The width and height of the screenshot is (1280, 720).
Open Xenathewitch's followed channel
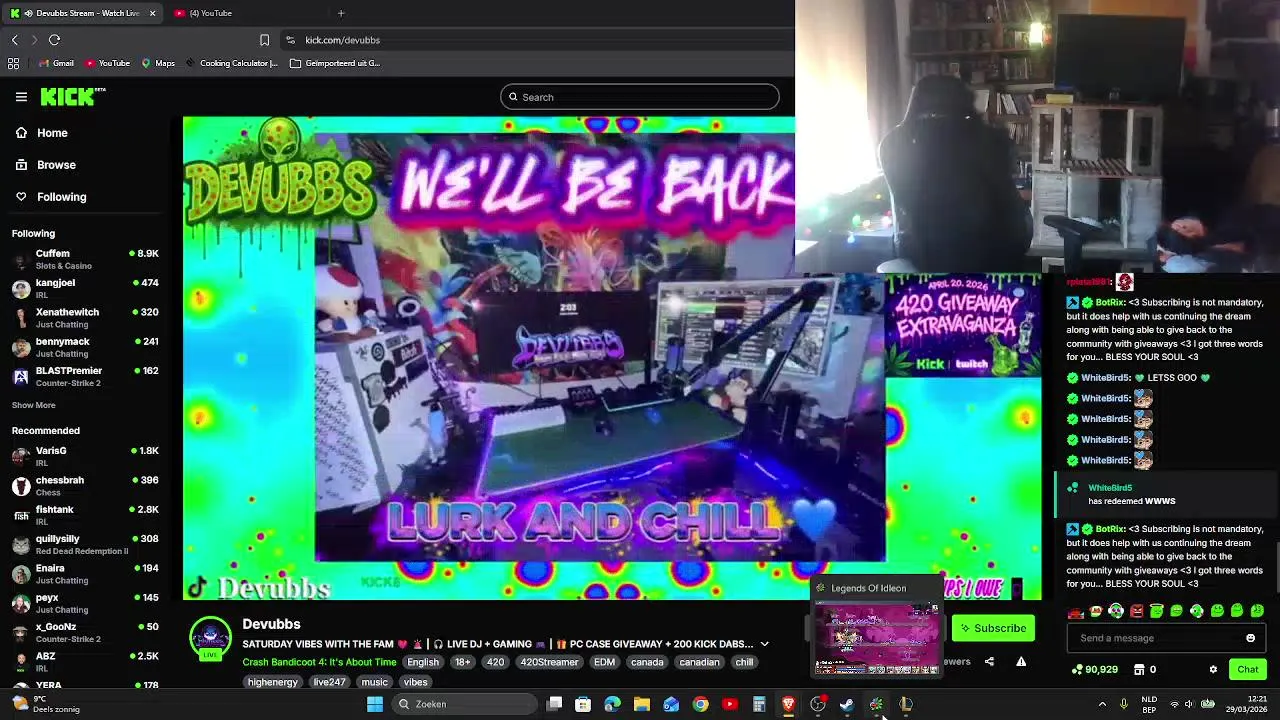pos(86,318)
